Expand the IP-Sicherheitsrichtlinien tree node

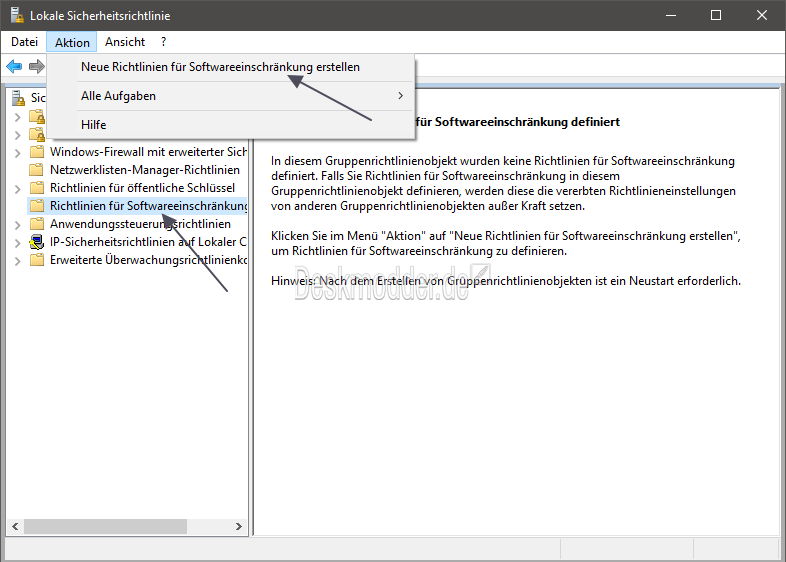18,243
